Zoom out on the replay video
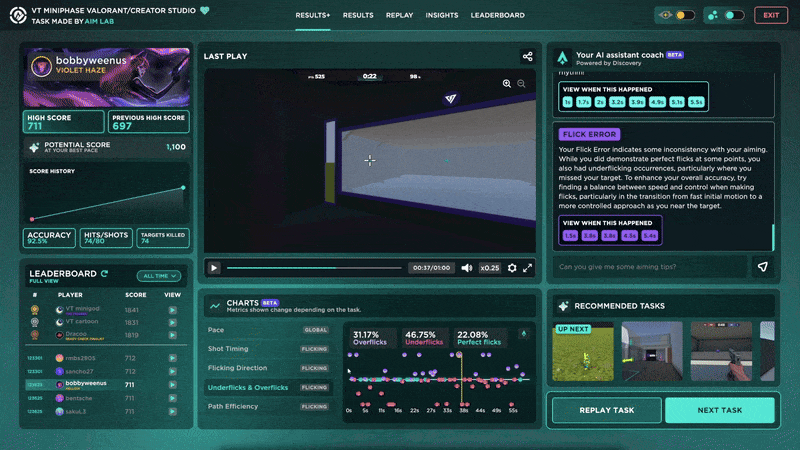 pos(521,84)
